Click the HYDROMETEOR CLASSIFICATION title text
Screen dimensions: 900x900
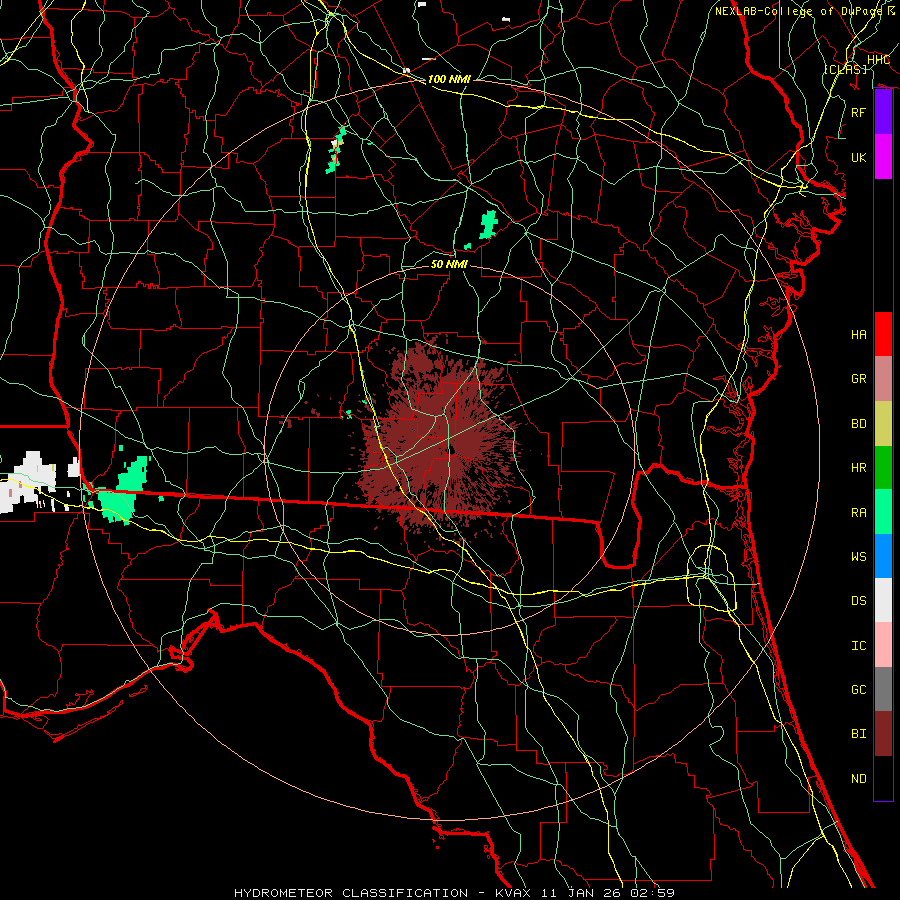point(350,893)
